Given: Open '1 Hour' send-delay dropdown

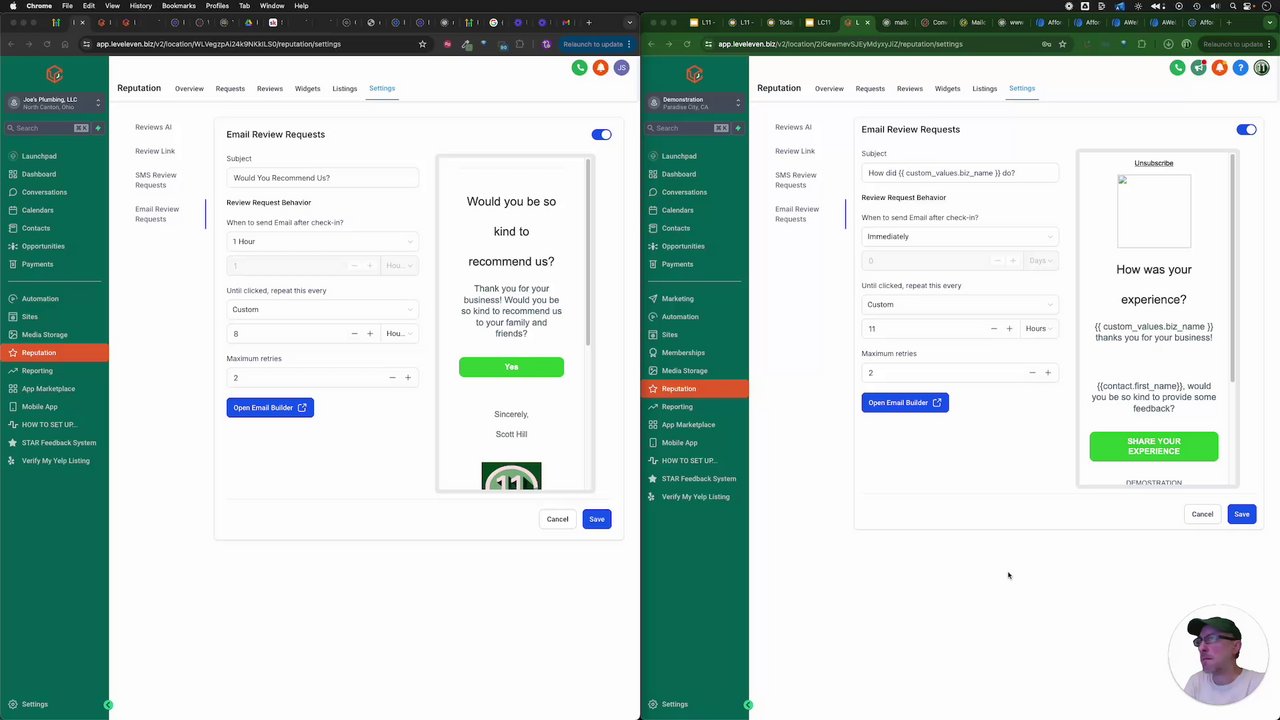Looking at the screenshot, I should [x=322, y=241].
